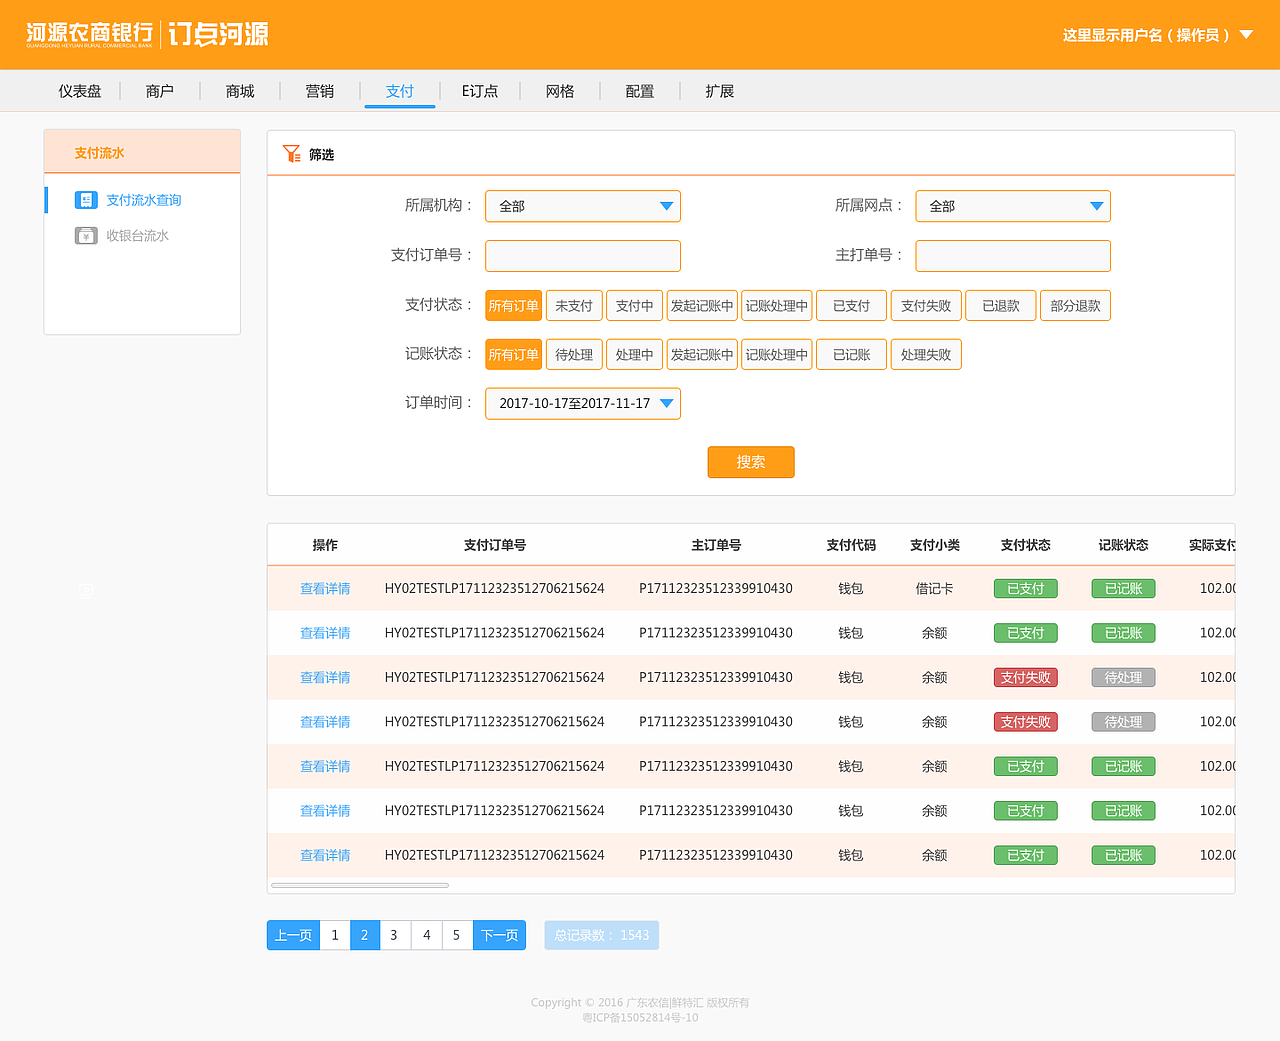1280x1041 pixels.
Task: Go to 上一页 previous page
Action: (293, 935)
